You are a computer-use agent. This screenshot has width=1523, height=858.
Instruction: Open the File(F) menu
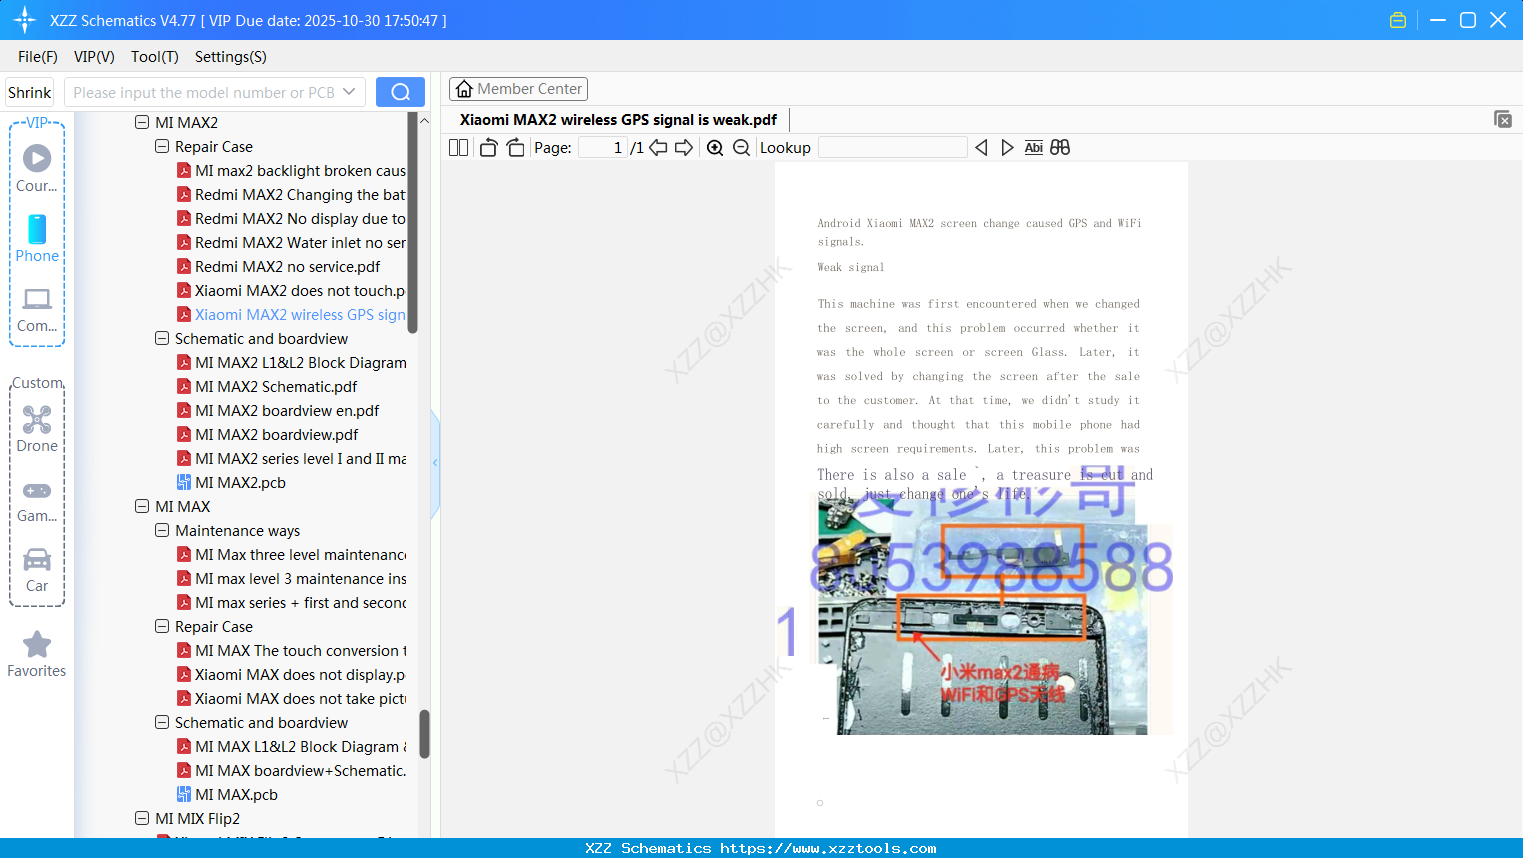click(x=38, y=57)
